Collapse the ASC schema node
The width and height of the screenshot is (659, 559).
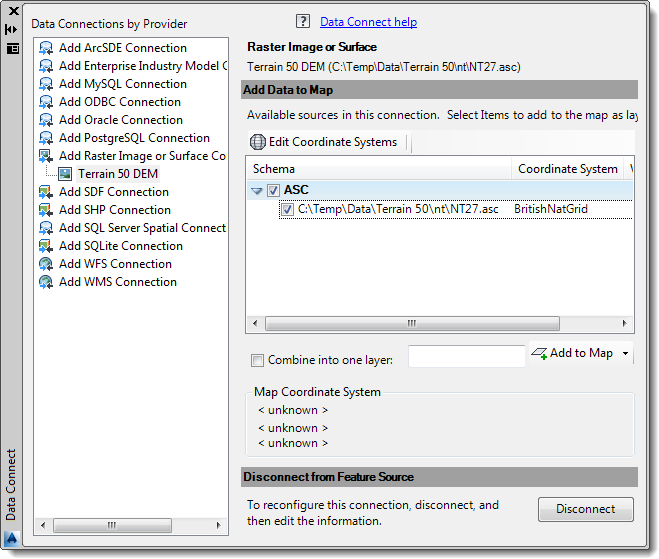[x=256, y=191]
